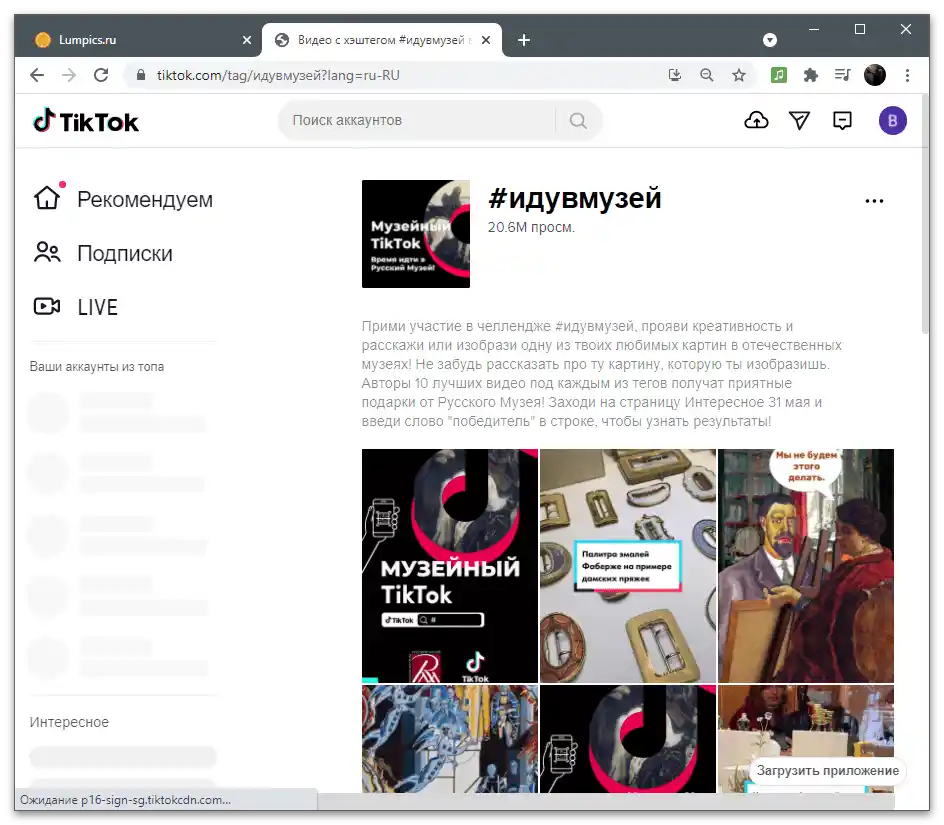The height and width of the screenshot is (825, 944).
Task: Open the three-dot menu beside the hashtag title
Action: coord(874,201)
